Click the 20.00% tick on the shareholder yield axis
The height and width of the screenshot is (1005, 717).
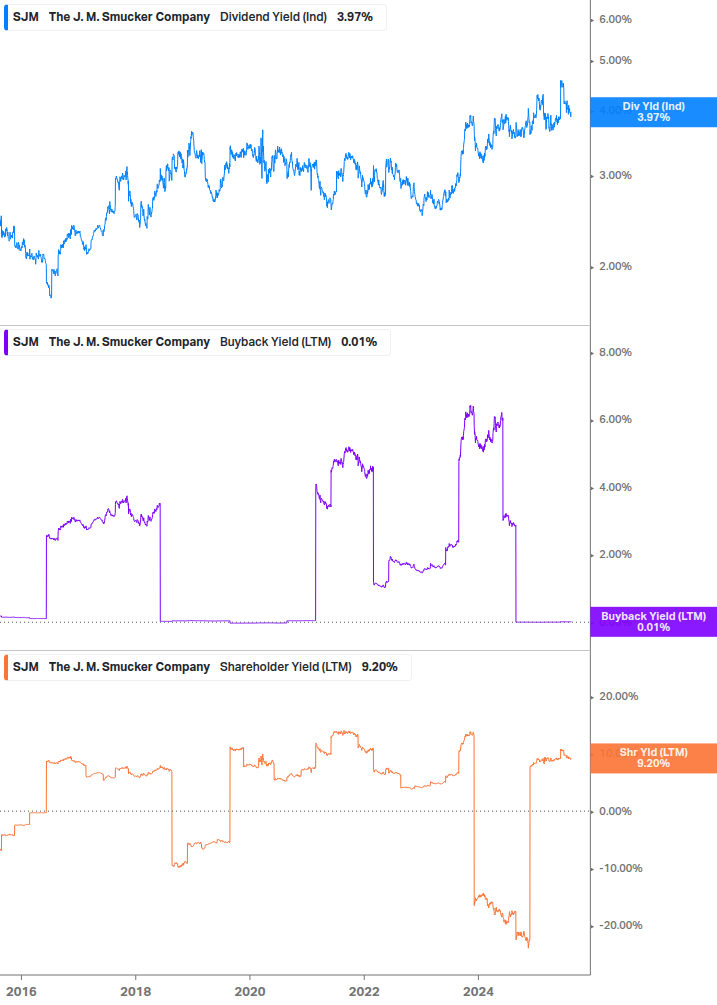(x=618, y=697)
